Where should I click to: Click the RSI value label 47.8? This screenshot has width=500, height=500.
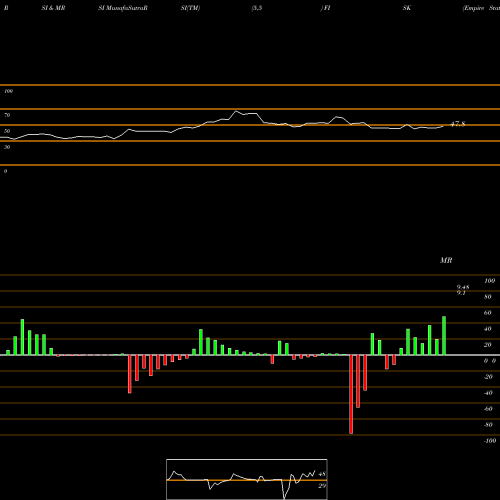[x=458, y=124]
